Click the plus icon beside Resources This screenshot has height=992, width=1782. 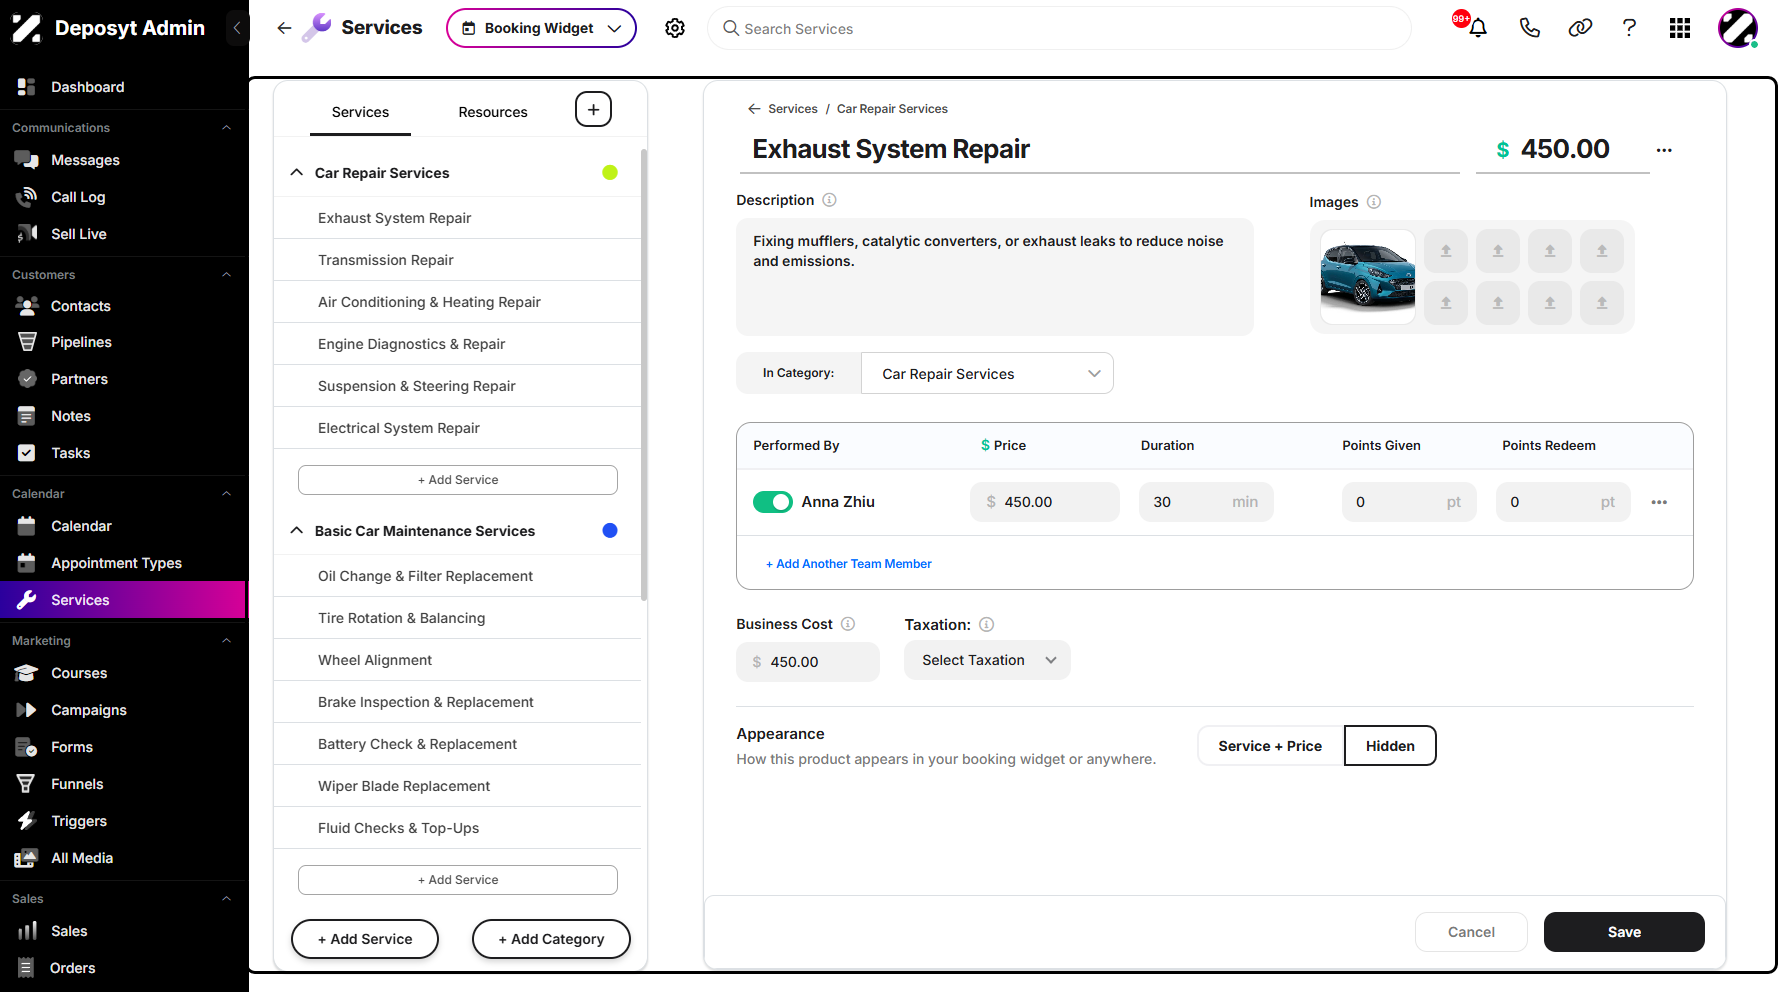point(593,110)
